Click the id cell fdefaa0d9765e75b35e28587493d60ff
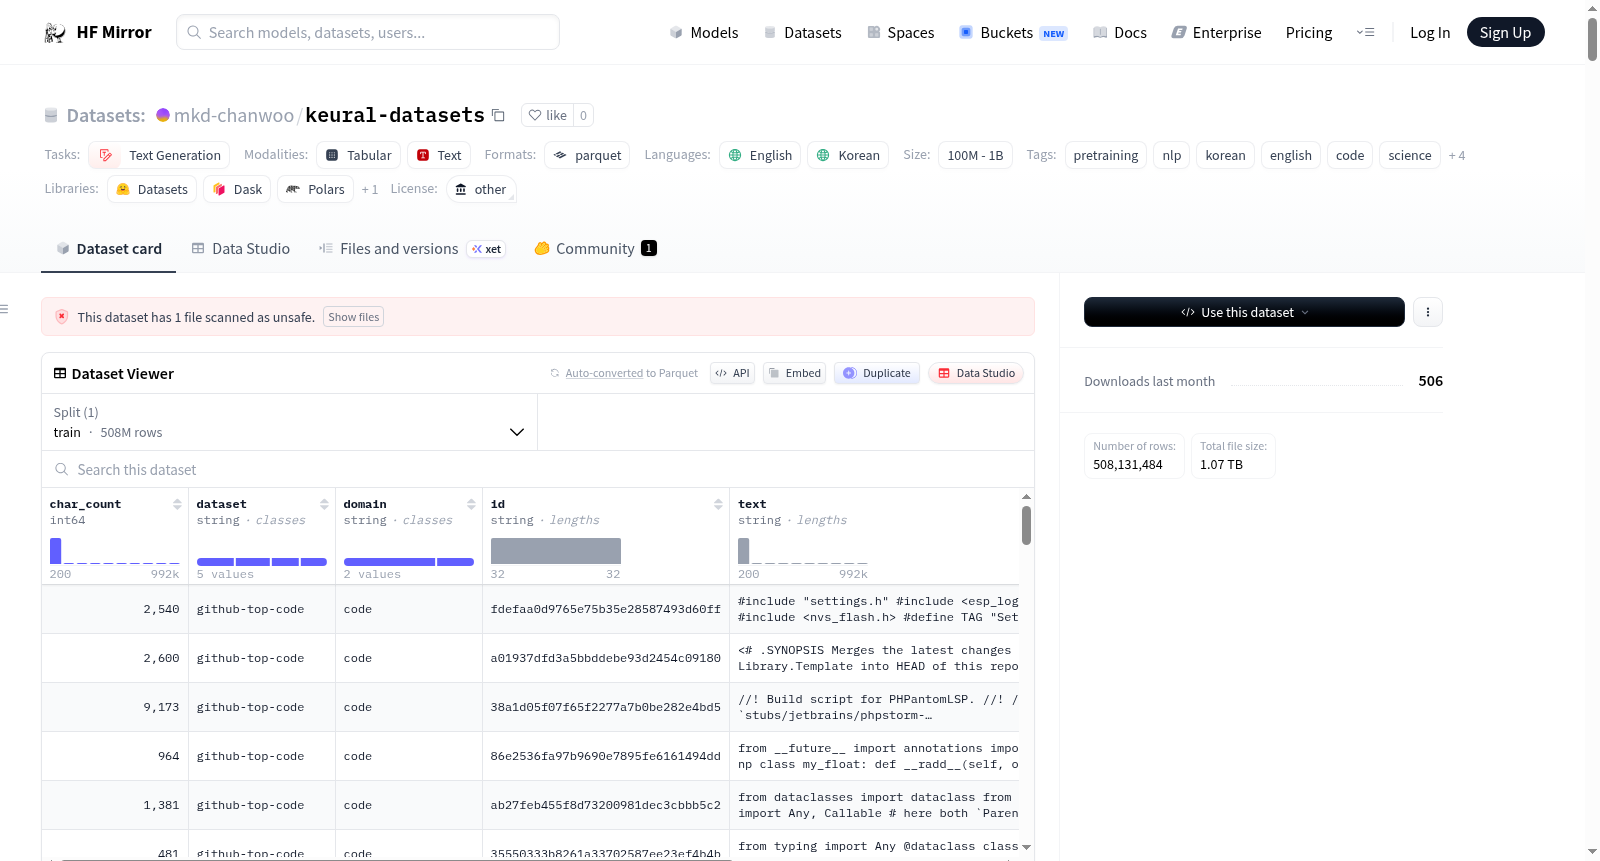Viewport: 1600px width, 861px height. (605, 609)
